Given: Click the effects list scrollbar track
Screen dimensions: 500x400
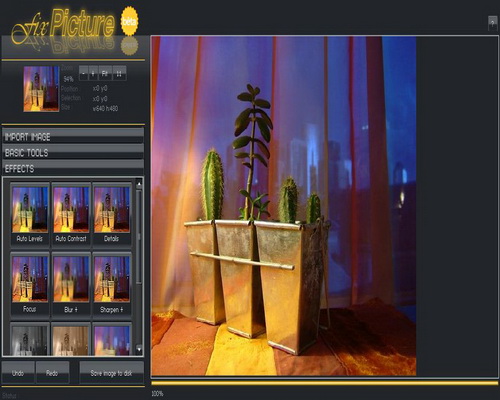Looking at the screenshot, I should tap(139, 313).
